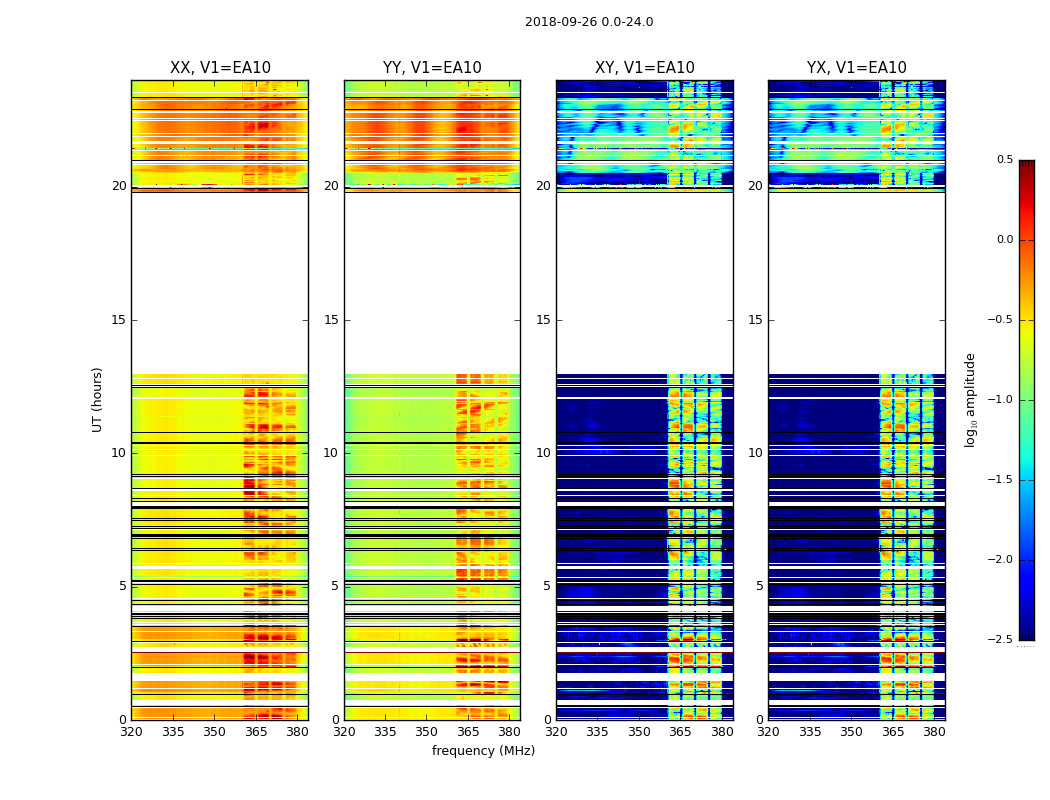Click the 2018-09-26 0.0-24.0 figure title
Image resolution: width=1050 pixels, height=800 pixels.
pos(589,22)
